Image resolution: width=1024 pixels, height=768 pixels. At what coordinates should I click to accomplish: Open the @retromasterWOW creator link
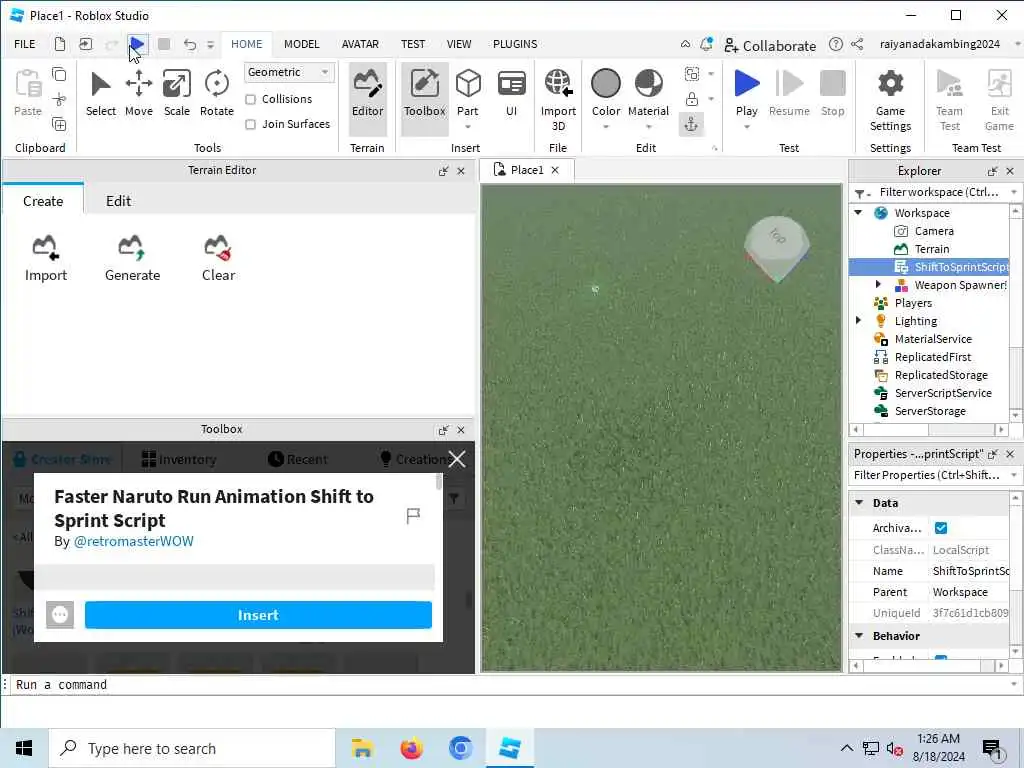point(133,541)
